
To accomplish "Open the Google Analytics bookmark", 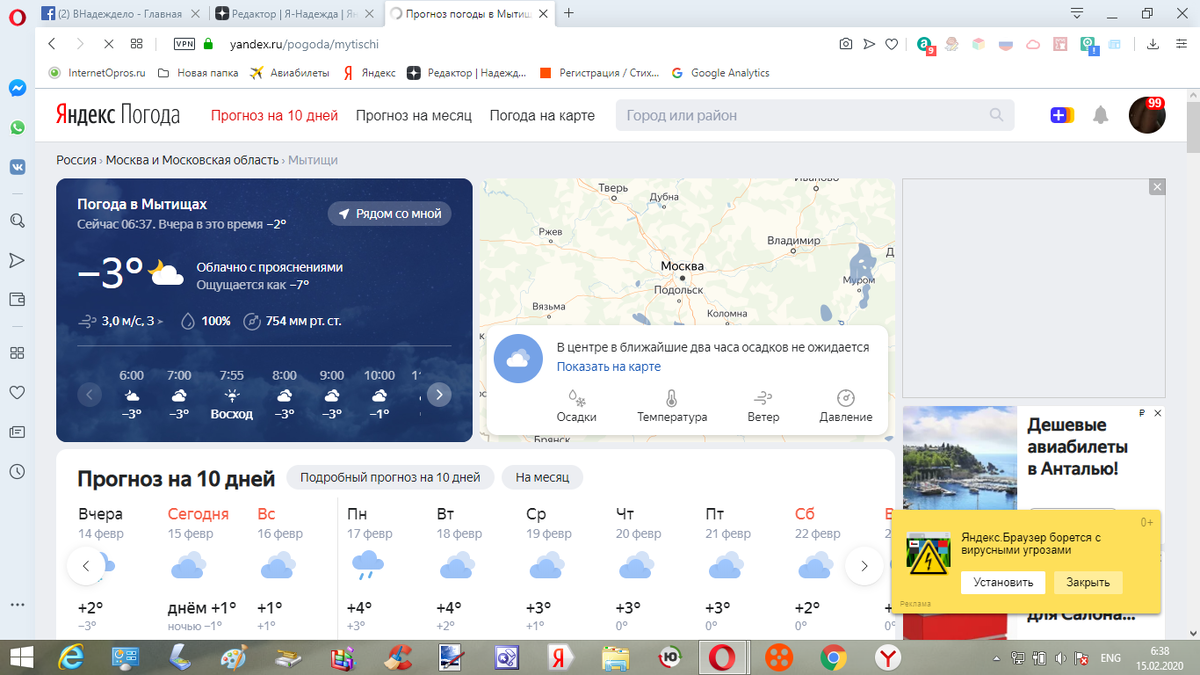I will 721,73.
